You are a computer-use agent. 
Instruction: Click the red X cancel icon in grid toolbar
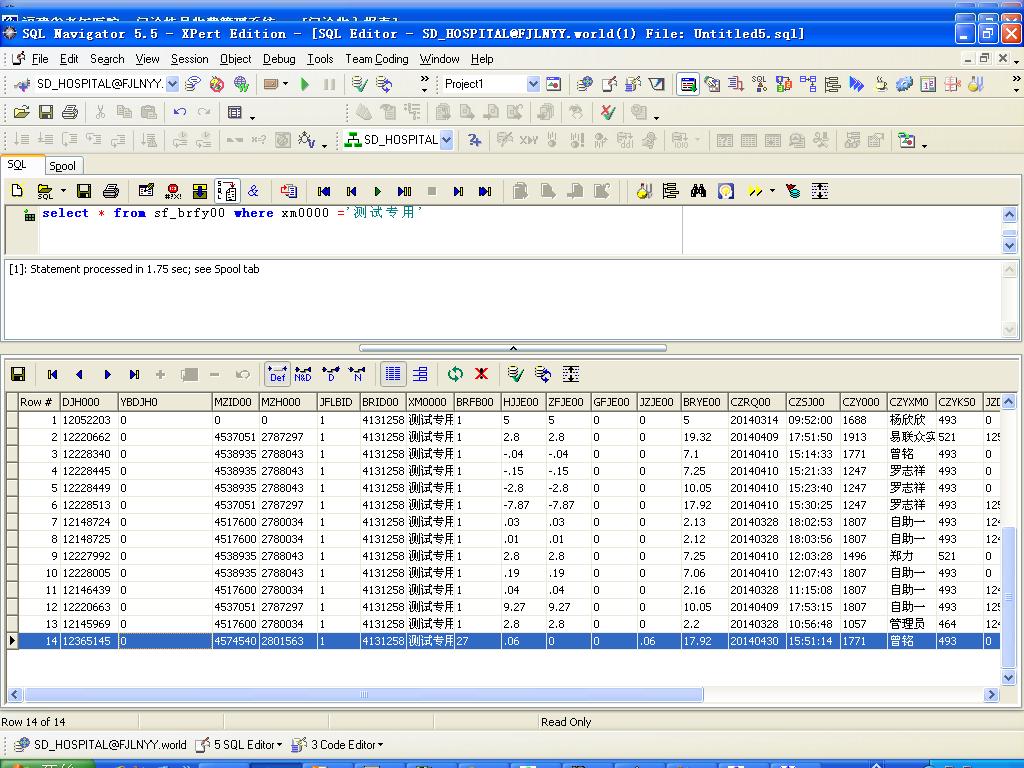[481, 374]
